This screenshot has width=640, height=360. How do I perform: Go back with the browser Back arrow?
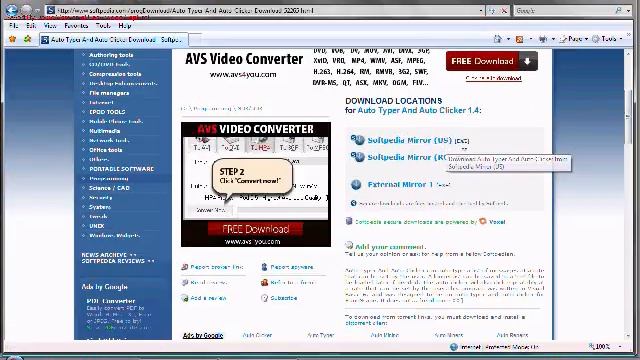(12, 10)
